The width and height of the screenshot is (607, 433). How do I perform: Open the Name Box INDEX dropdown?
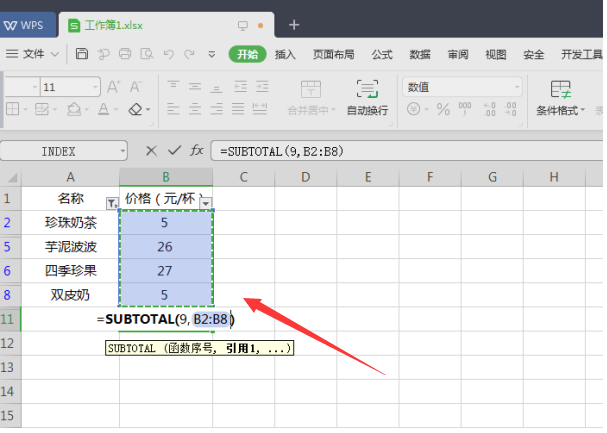coord(122,151)
